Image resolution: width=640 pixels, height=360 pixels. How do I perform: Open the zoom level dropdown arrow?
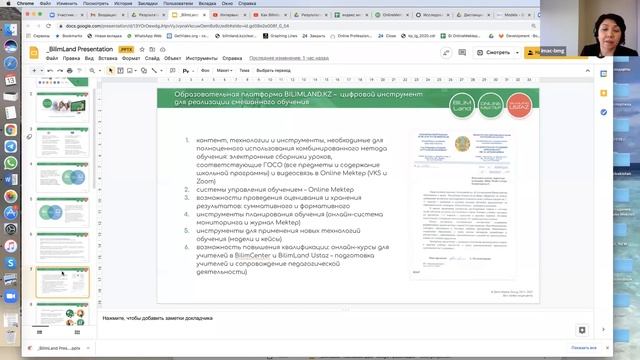(x=100, y=71)
